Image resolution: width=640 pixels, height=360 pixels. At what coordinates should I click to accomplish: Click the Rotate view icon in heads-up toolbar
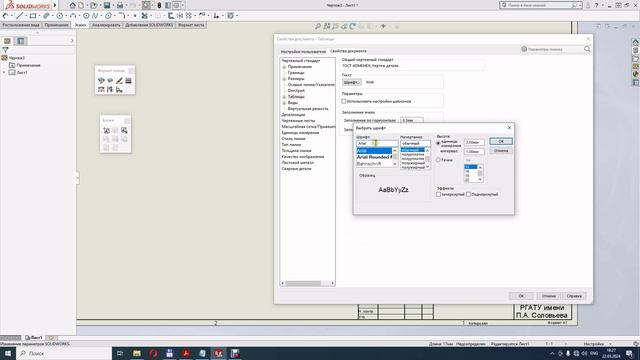353,27
